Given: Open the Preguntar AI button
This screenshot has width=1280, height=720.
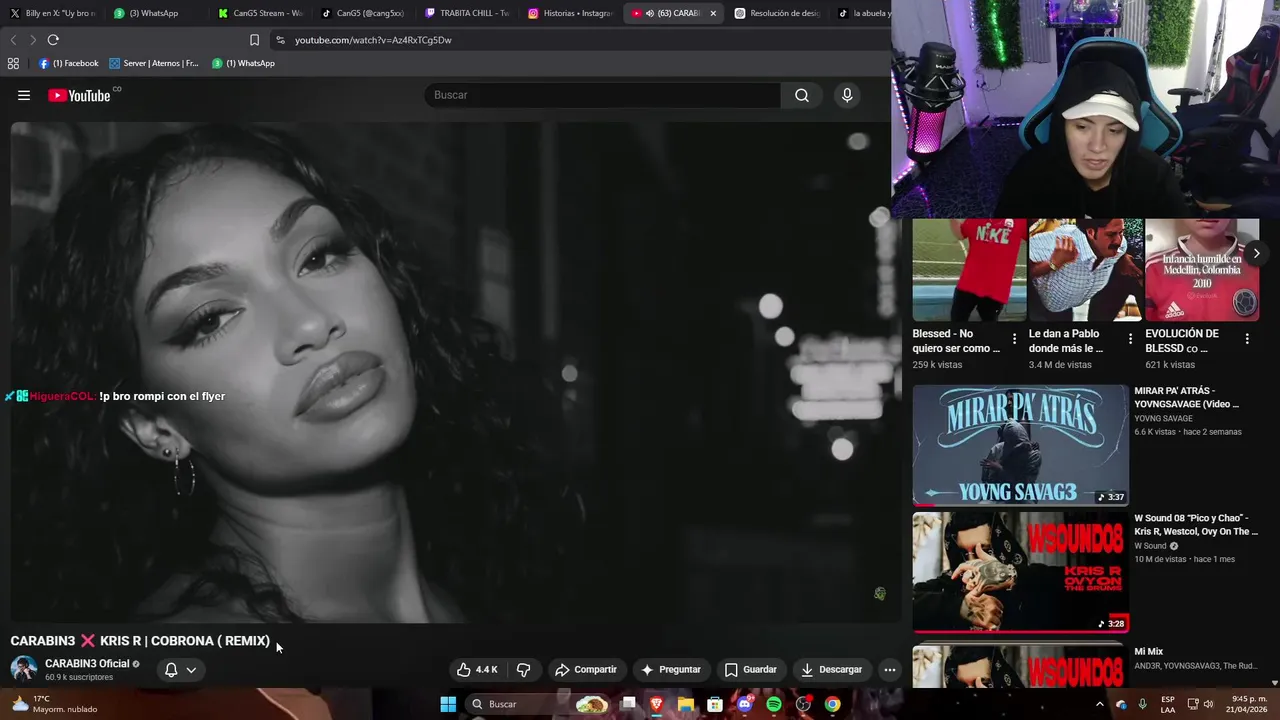Looking at the screenshot, I should (x=671, y=670).
